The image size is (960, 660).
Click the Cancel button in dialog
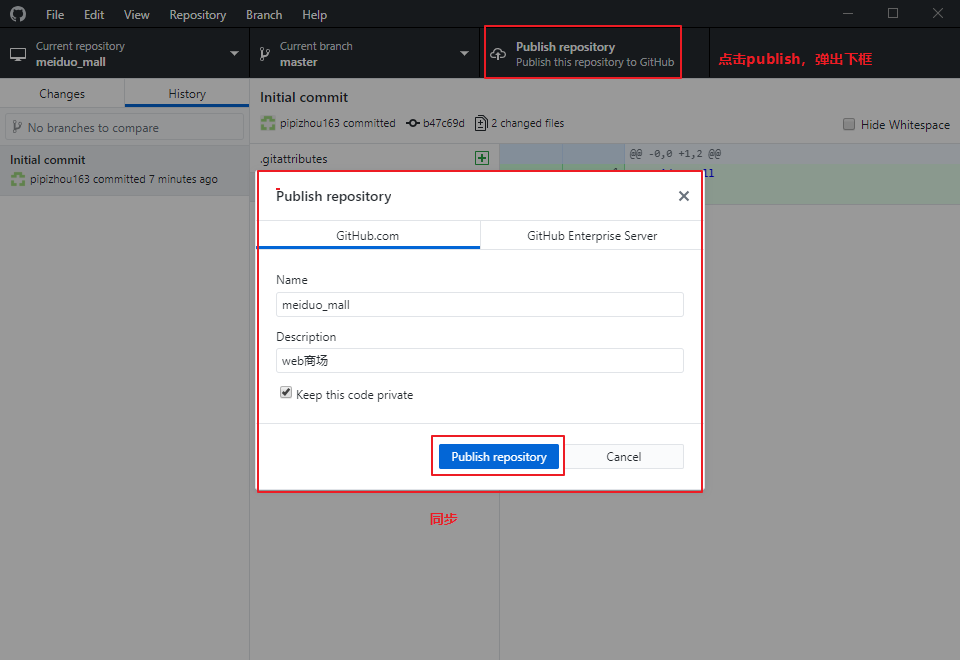(623, 457)
